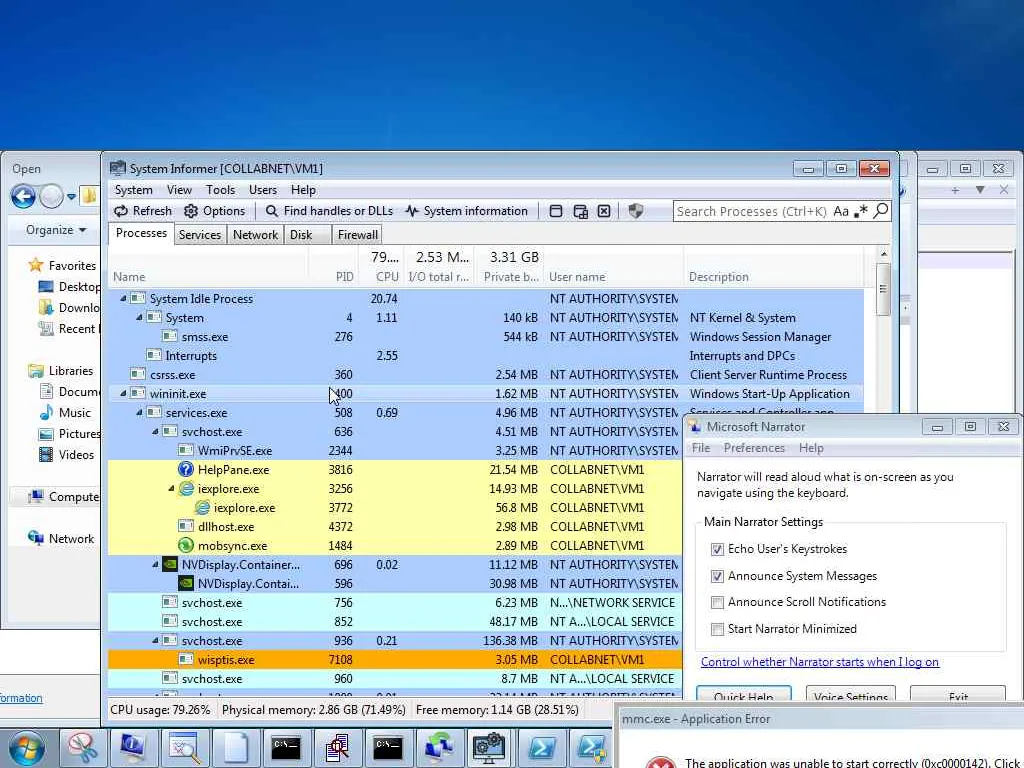Uncheck Echo User's Keystrokes
1024x768 pixels.
tap(717, 549)
